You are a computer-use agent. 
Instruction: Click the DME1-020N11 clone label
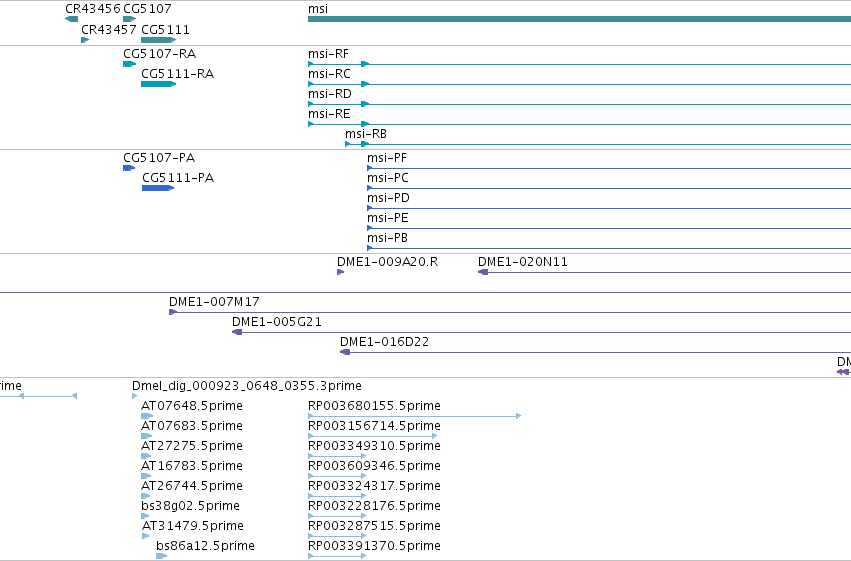pyautogui.click(x=523, y=262)
